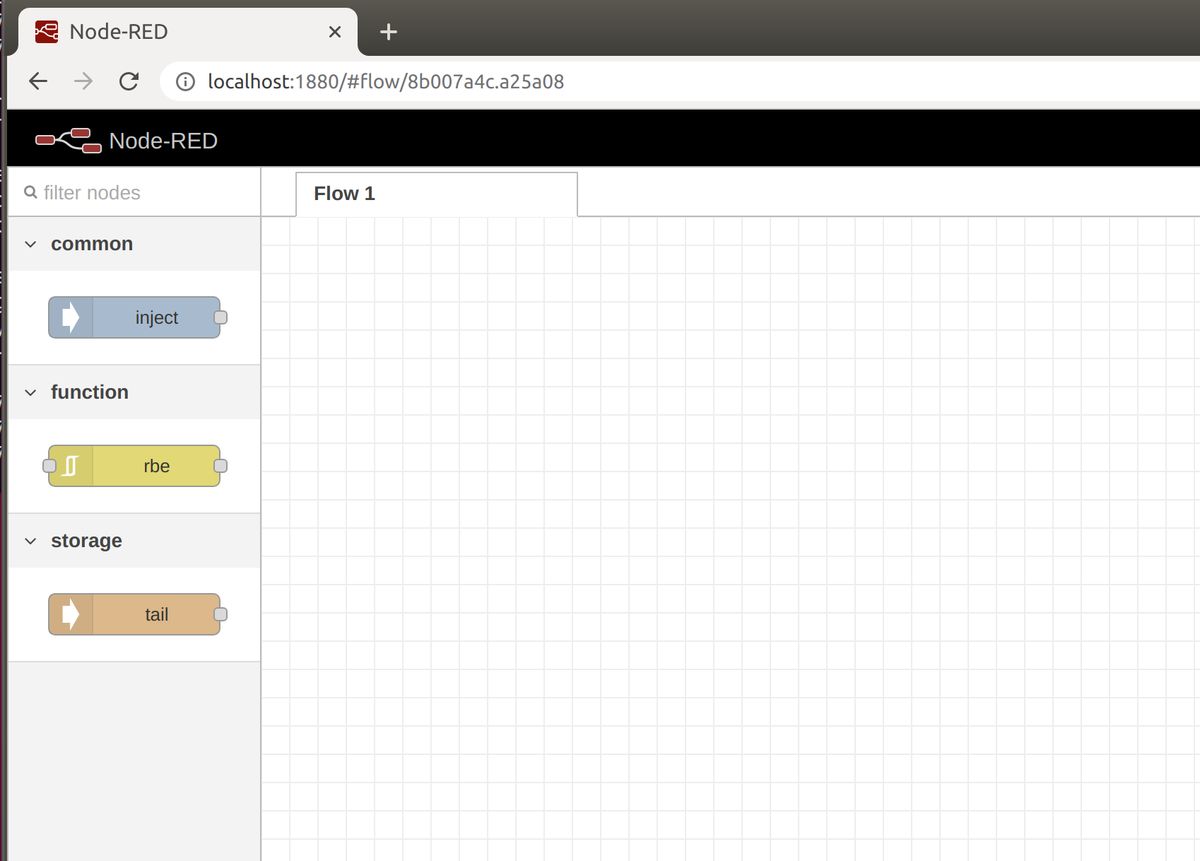Viewport: 1200px width, 861px height.
Task: Close the Node-RED browser tab
Action: [x=336, y=32]
